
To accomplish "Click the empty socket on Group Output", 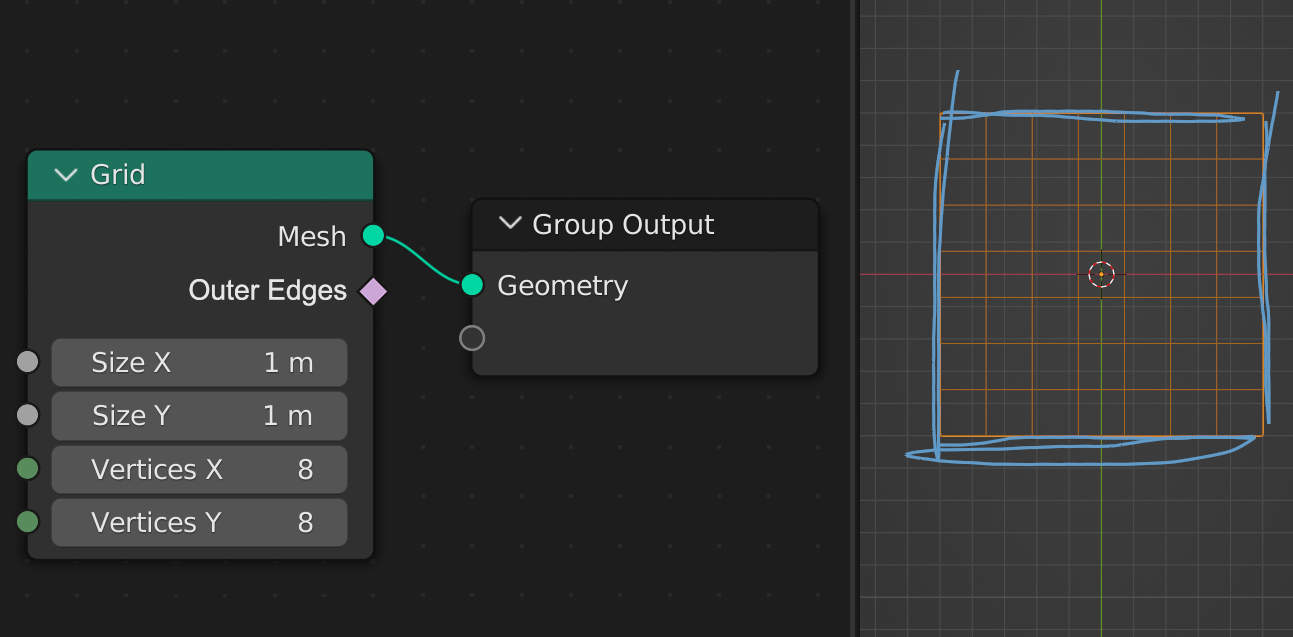I will pyautogui.click(x=472, y=338).
